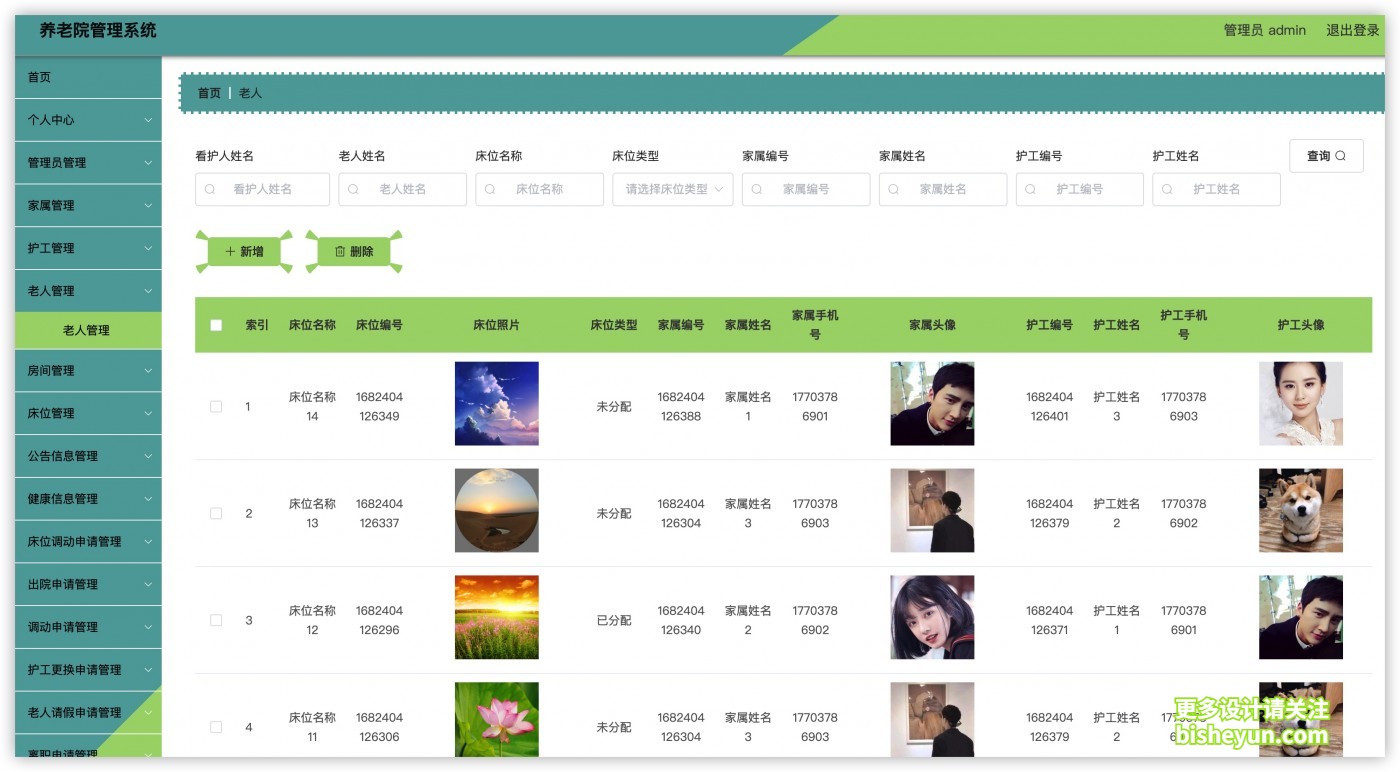Click search icon in 护工姓名 field
The height and width of the screenshot is (772, 1400).
pos(1168,189)
